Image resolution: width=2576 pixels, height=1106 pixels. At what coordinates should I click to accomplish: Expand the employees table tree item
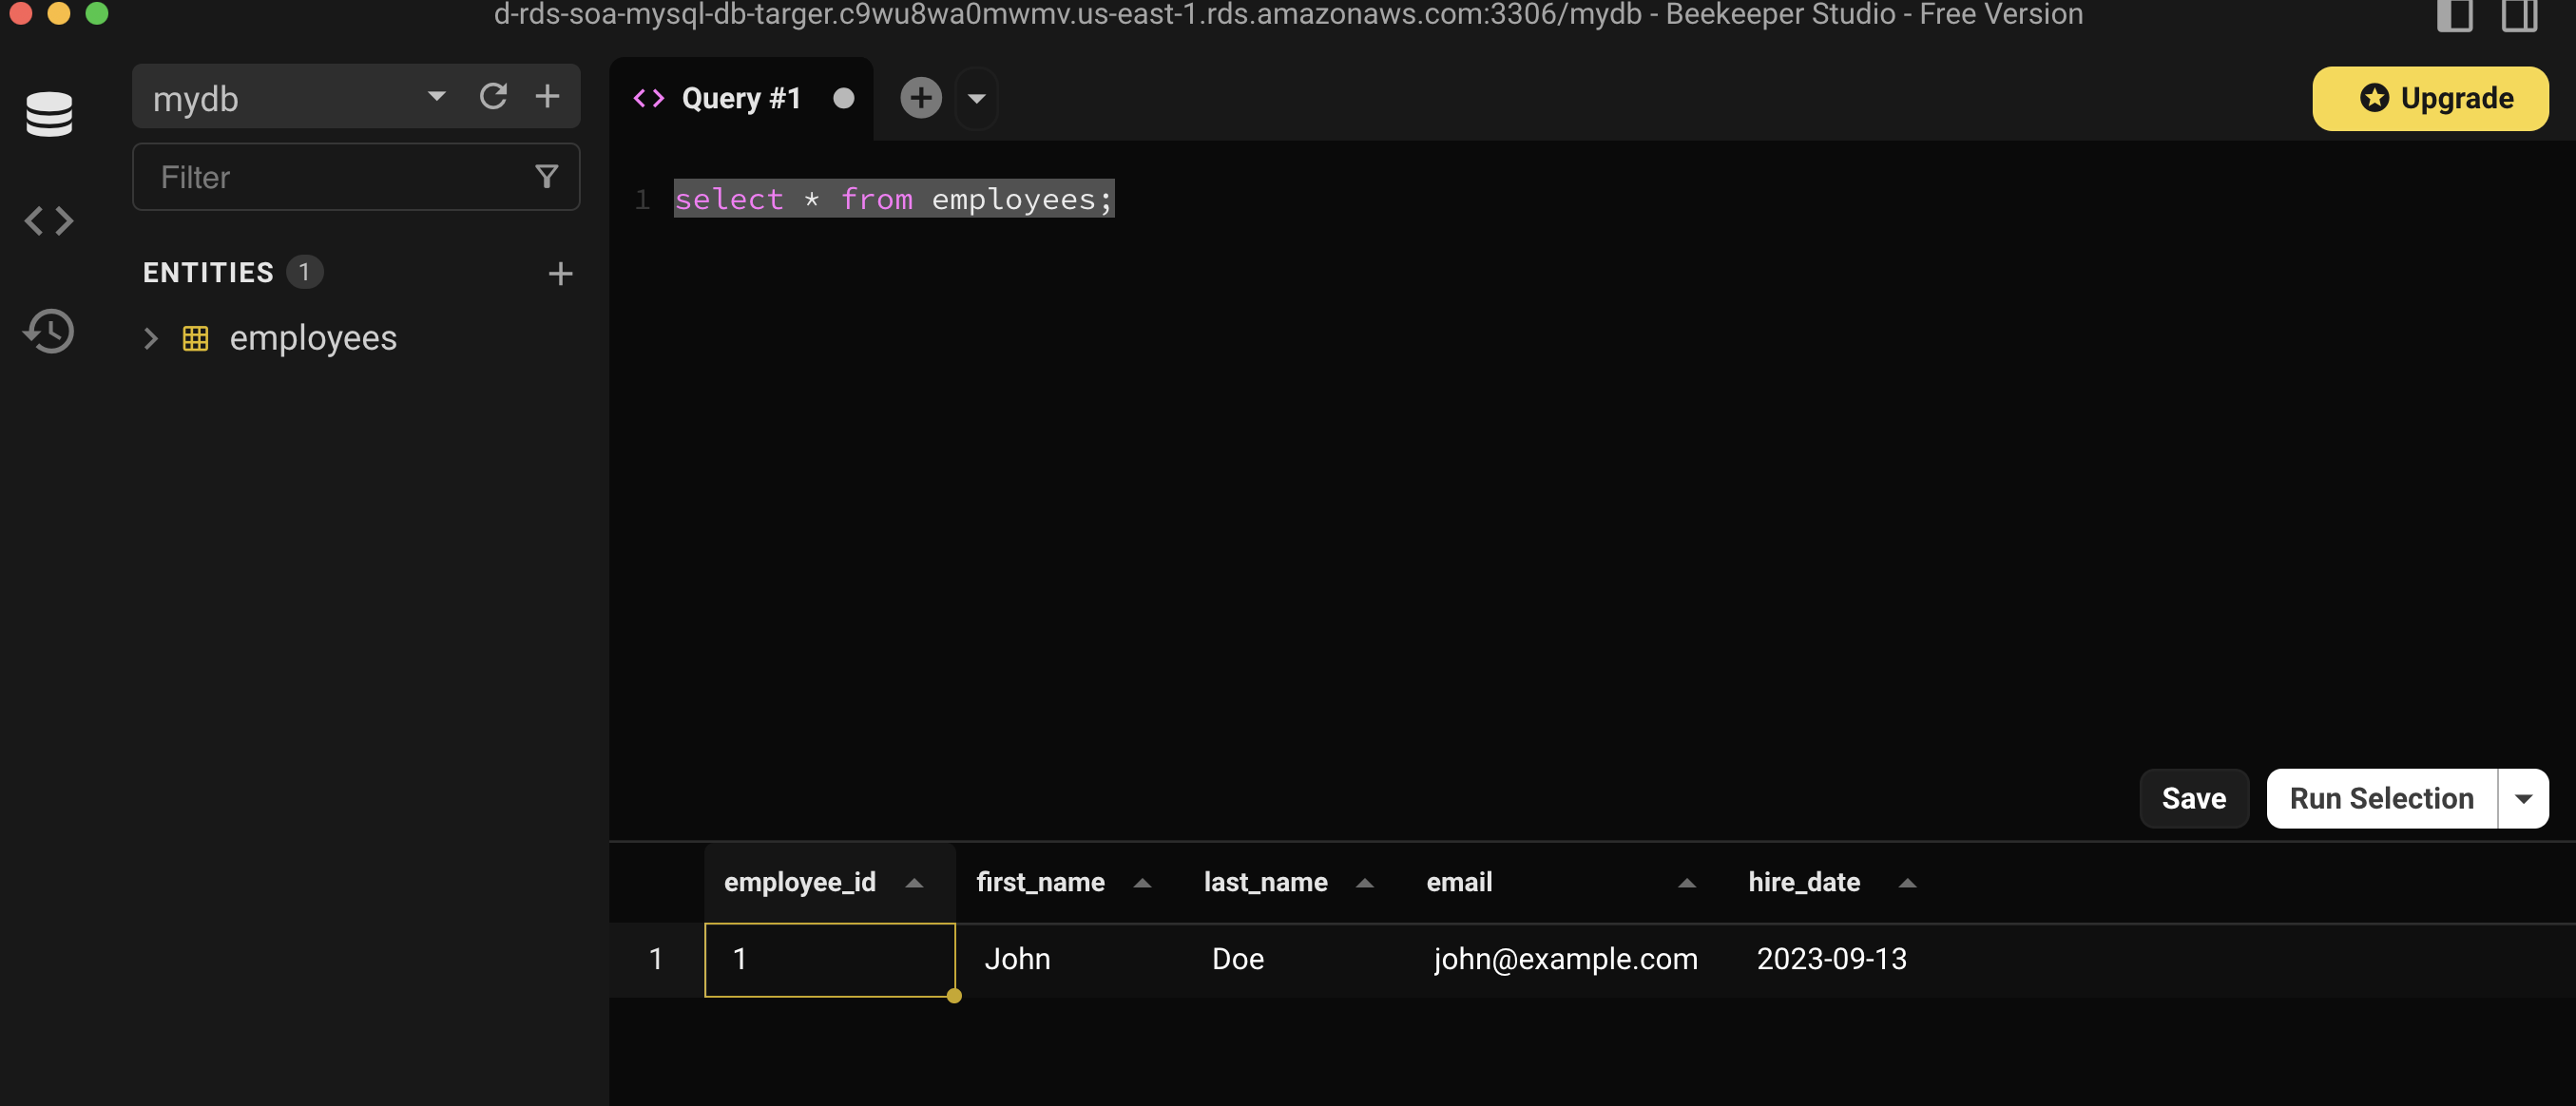(x=151, y=338)
